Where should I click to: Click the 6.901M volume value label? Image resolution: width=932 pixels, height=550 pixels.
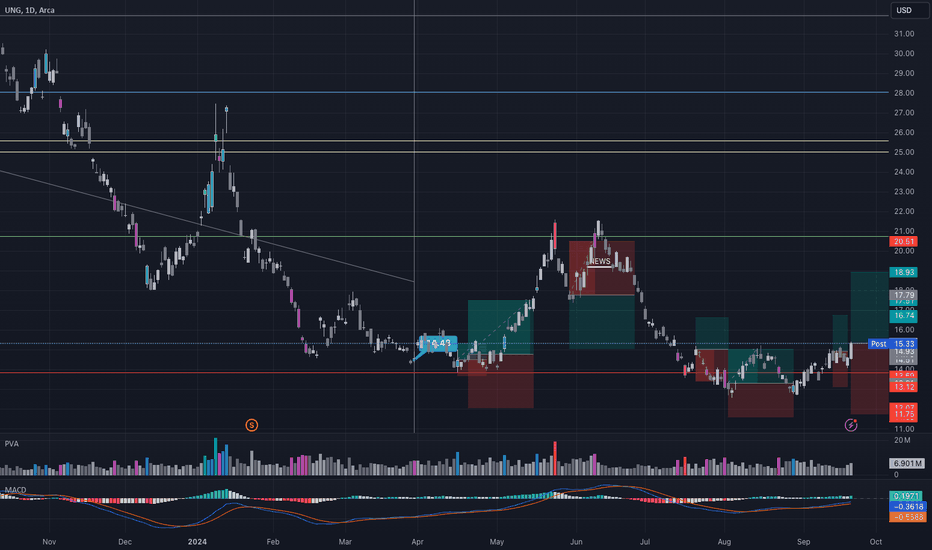[x=907, y=463]
